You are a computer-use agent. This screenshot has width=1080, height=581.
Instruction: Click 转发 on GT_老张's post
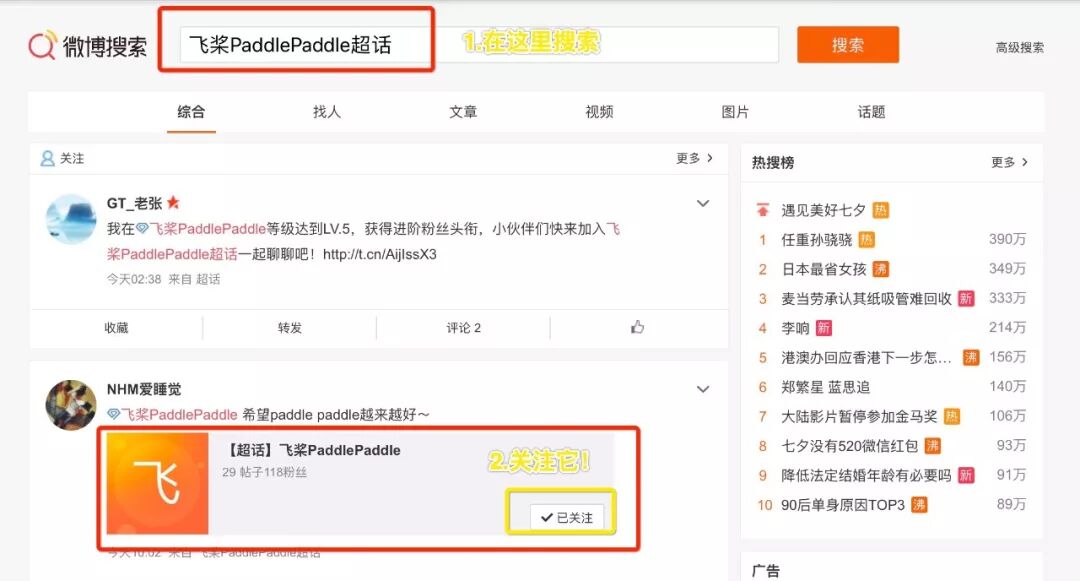[x=290, y=328]
